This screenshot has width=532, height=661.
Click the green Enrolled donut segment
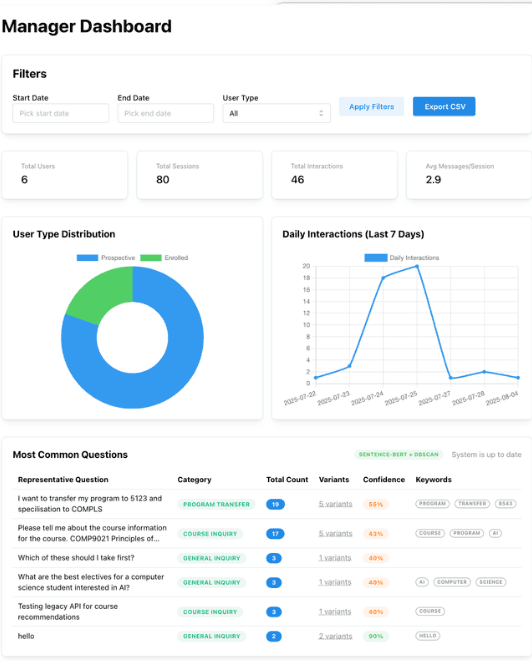coord(104,293)
